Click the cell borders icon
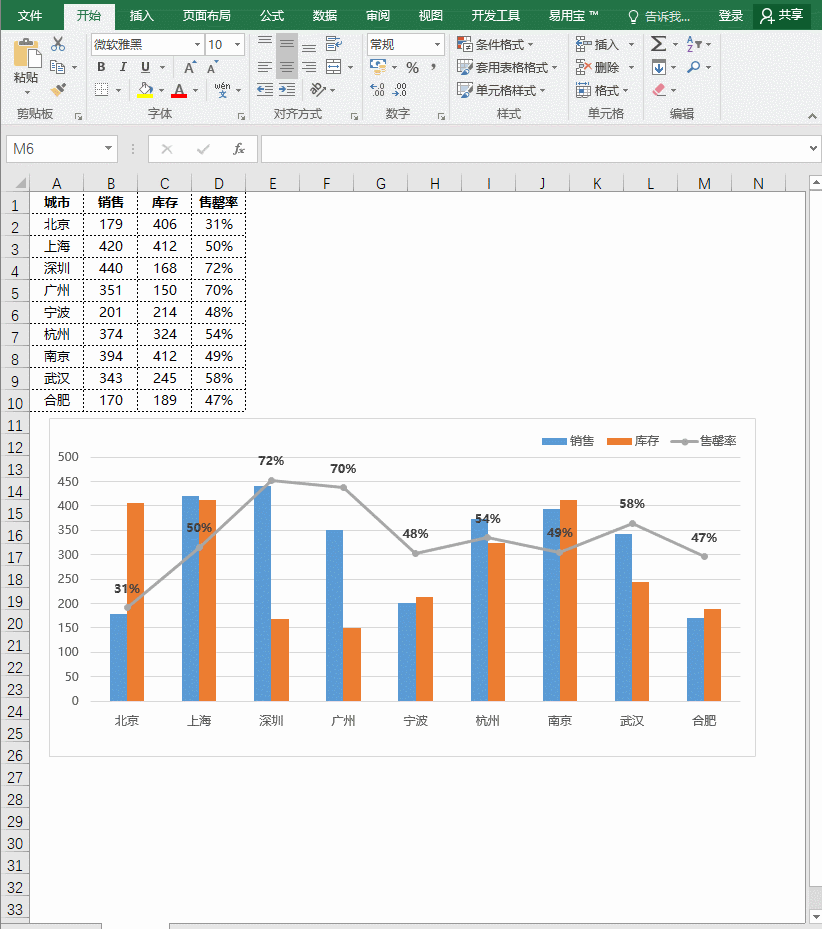Viewport: 822px width, 929px height. pos(101,90)
